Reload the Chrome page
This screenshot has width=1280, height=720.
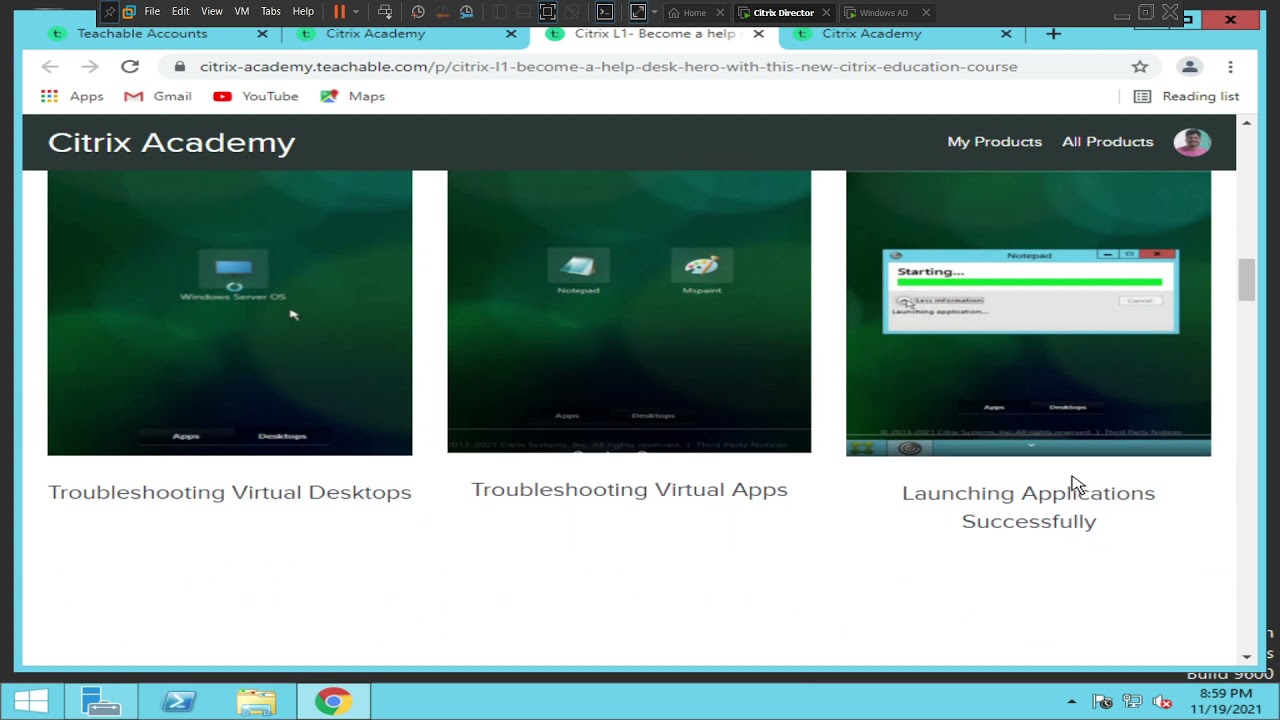(x=130, y=66)
